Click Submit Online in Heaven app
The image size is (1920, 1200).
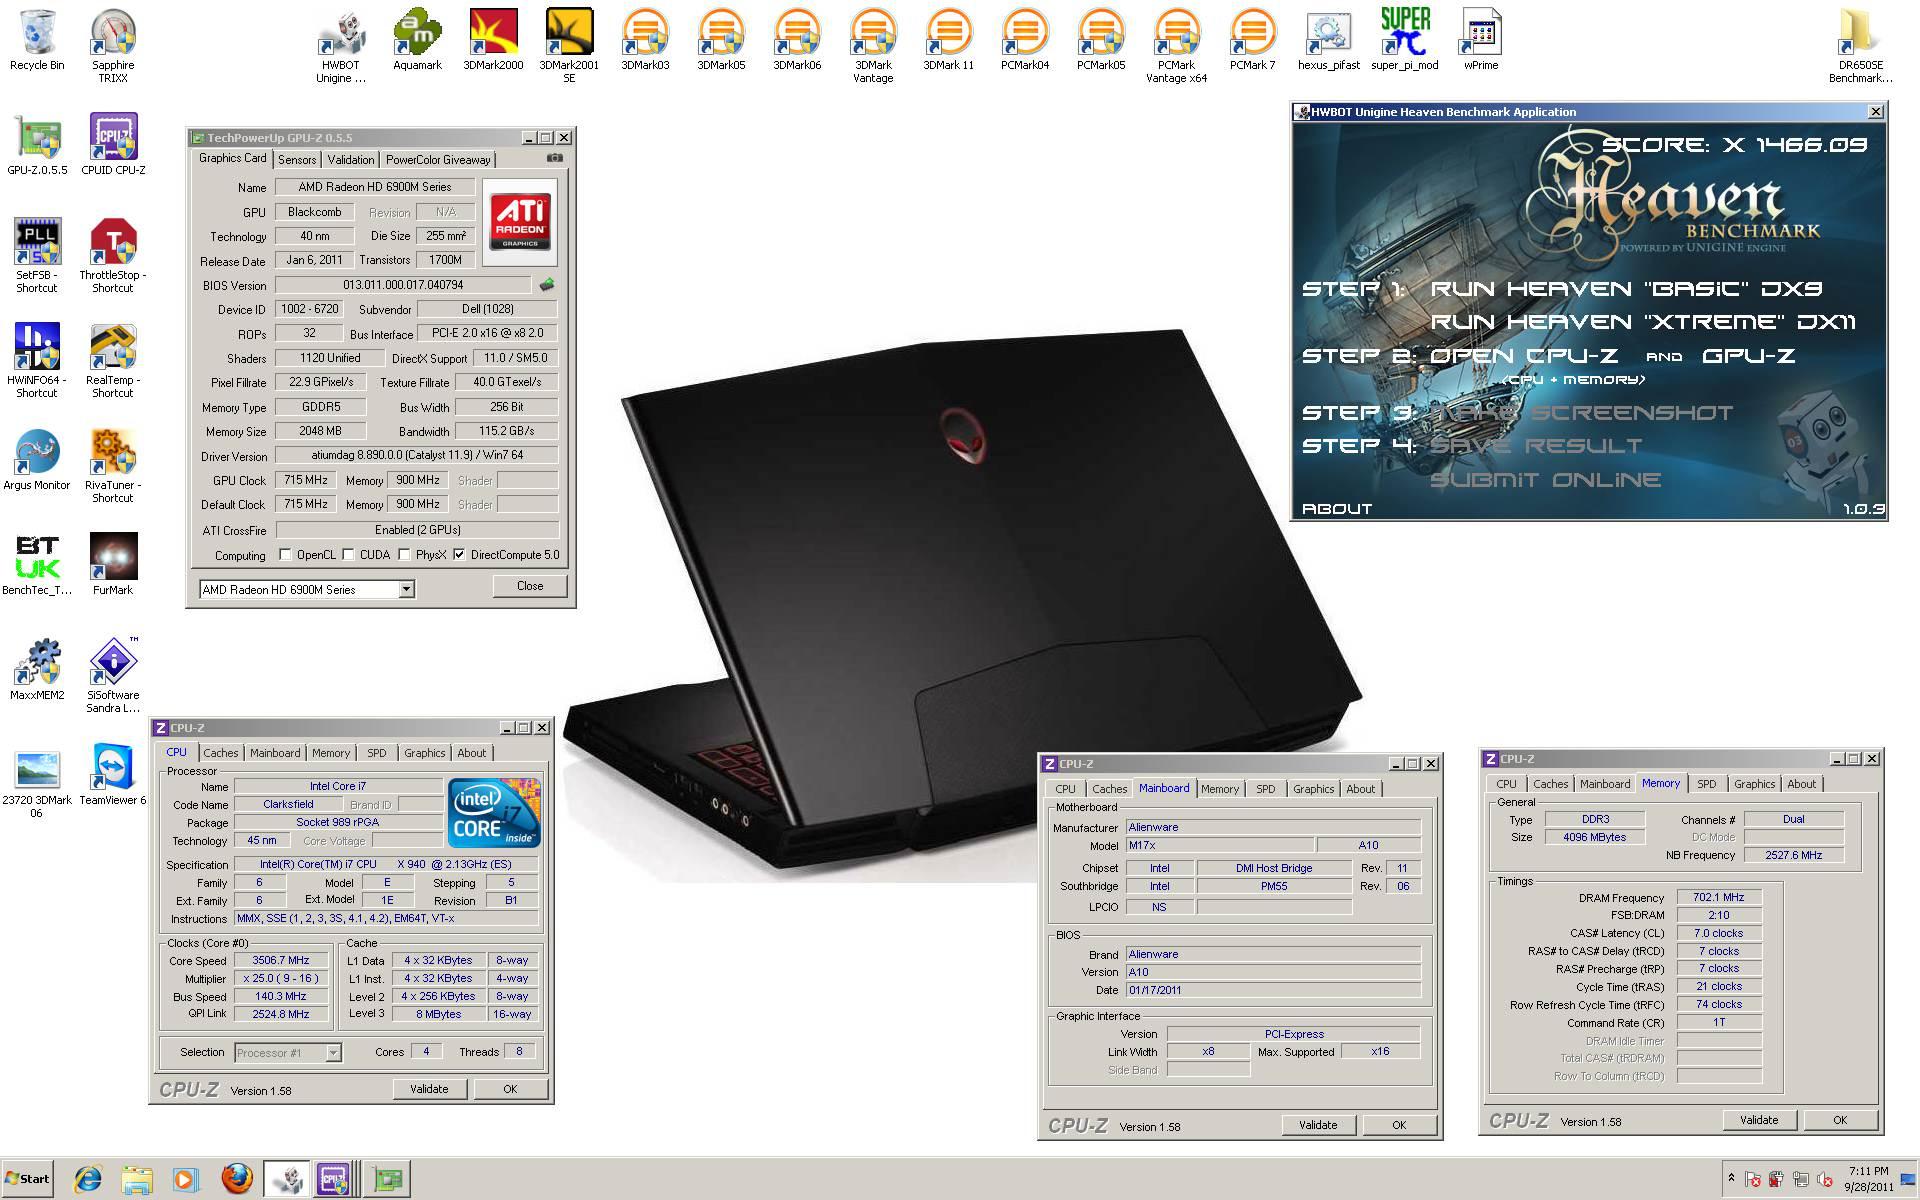1545,480
